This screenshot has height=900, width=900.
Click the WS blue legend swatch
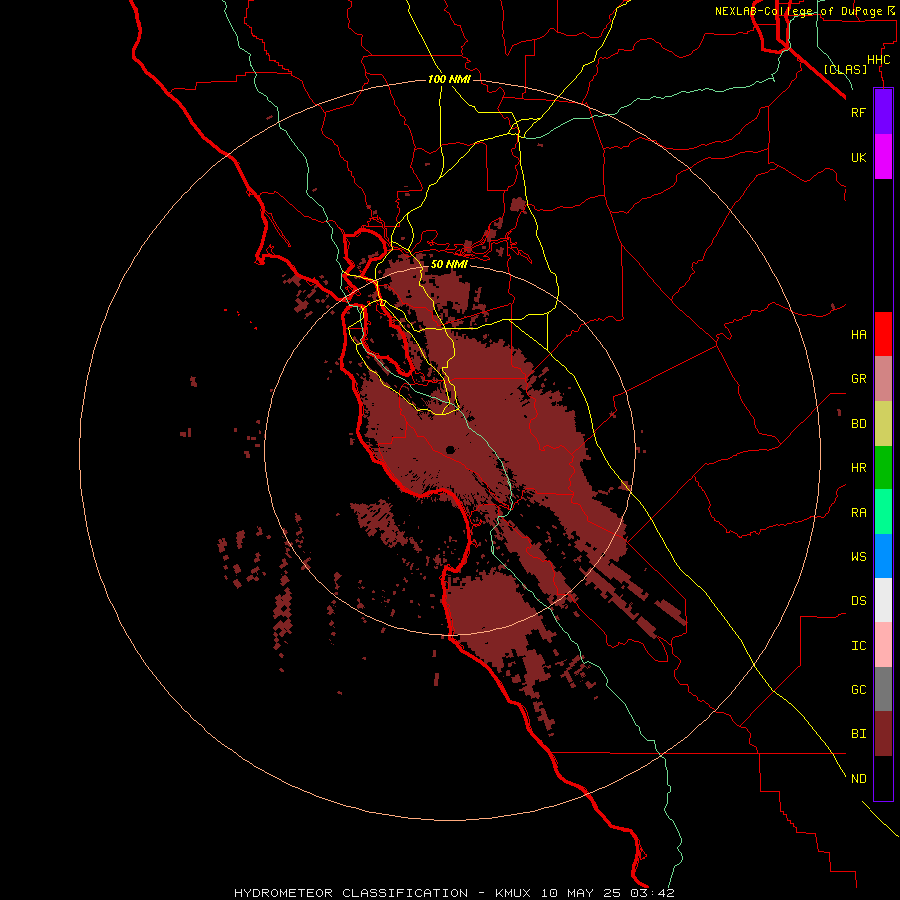pyautogui.click(x=883, y=556)
